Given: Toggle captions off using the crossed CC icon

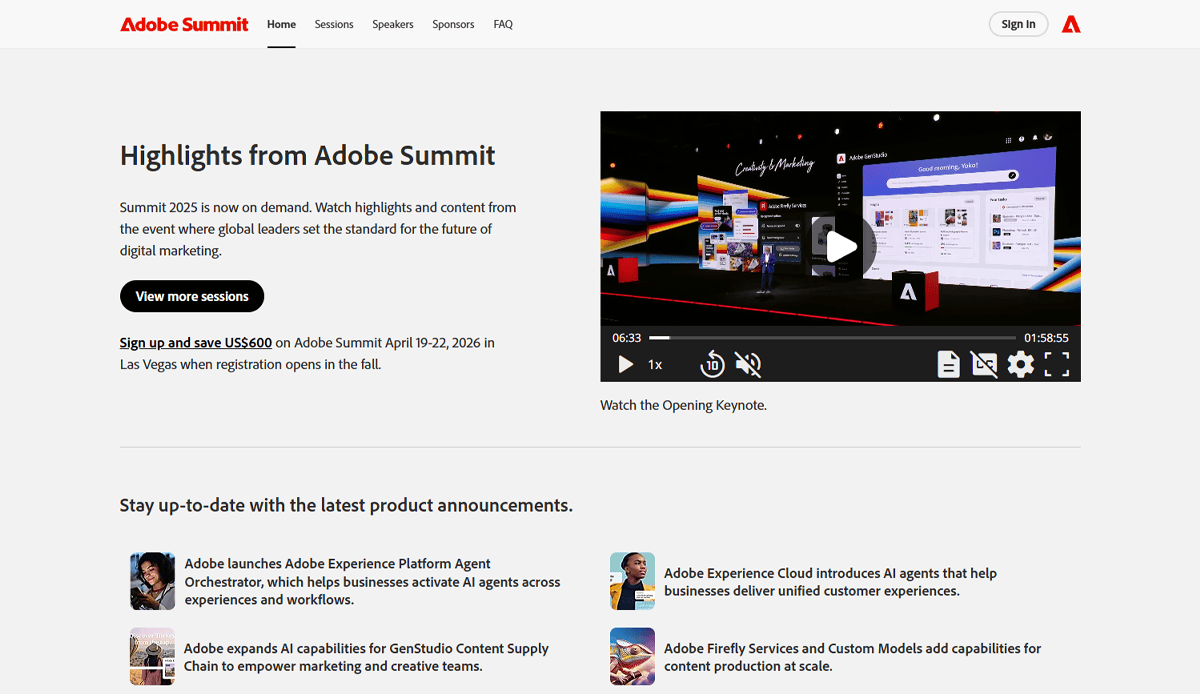Looking at the screenshot, I should (984, 364).
